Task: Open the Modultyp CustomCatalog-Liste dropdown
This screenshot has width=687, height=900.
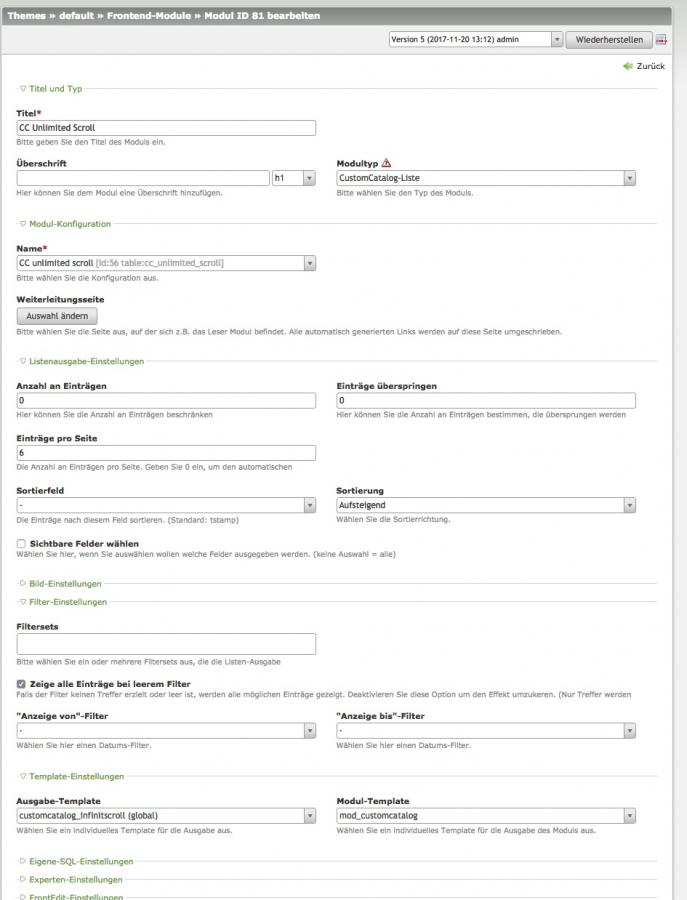Action: click(x=486, y=178)
